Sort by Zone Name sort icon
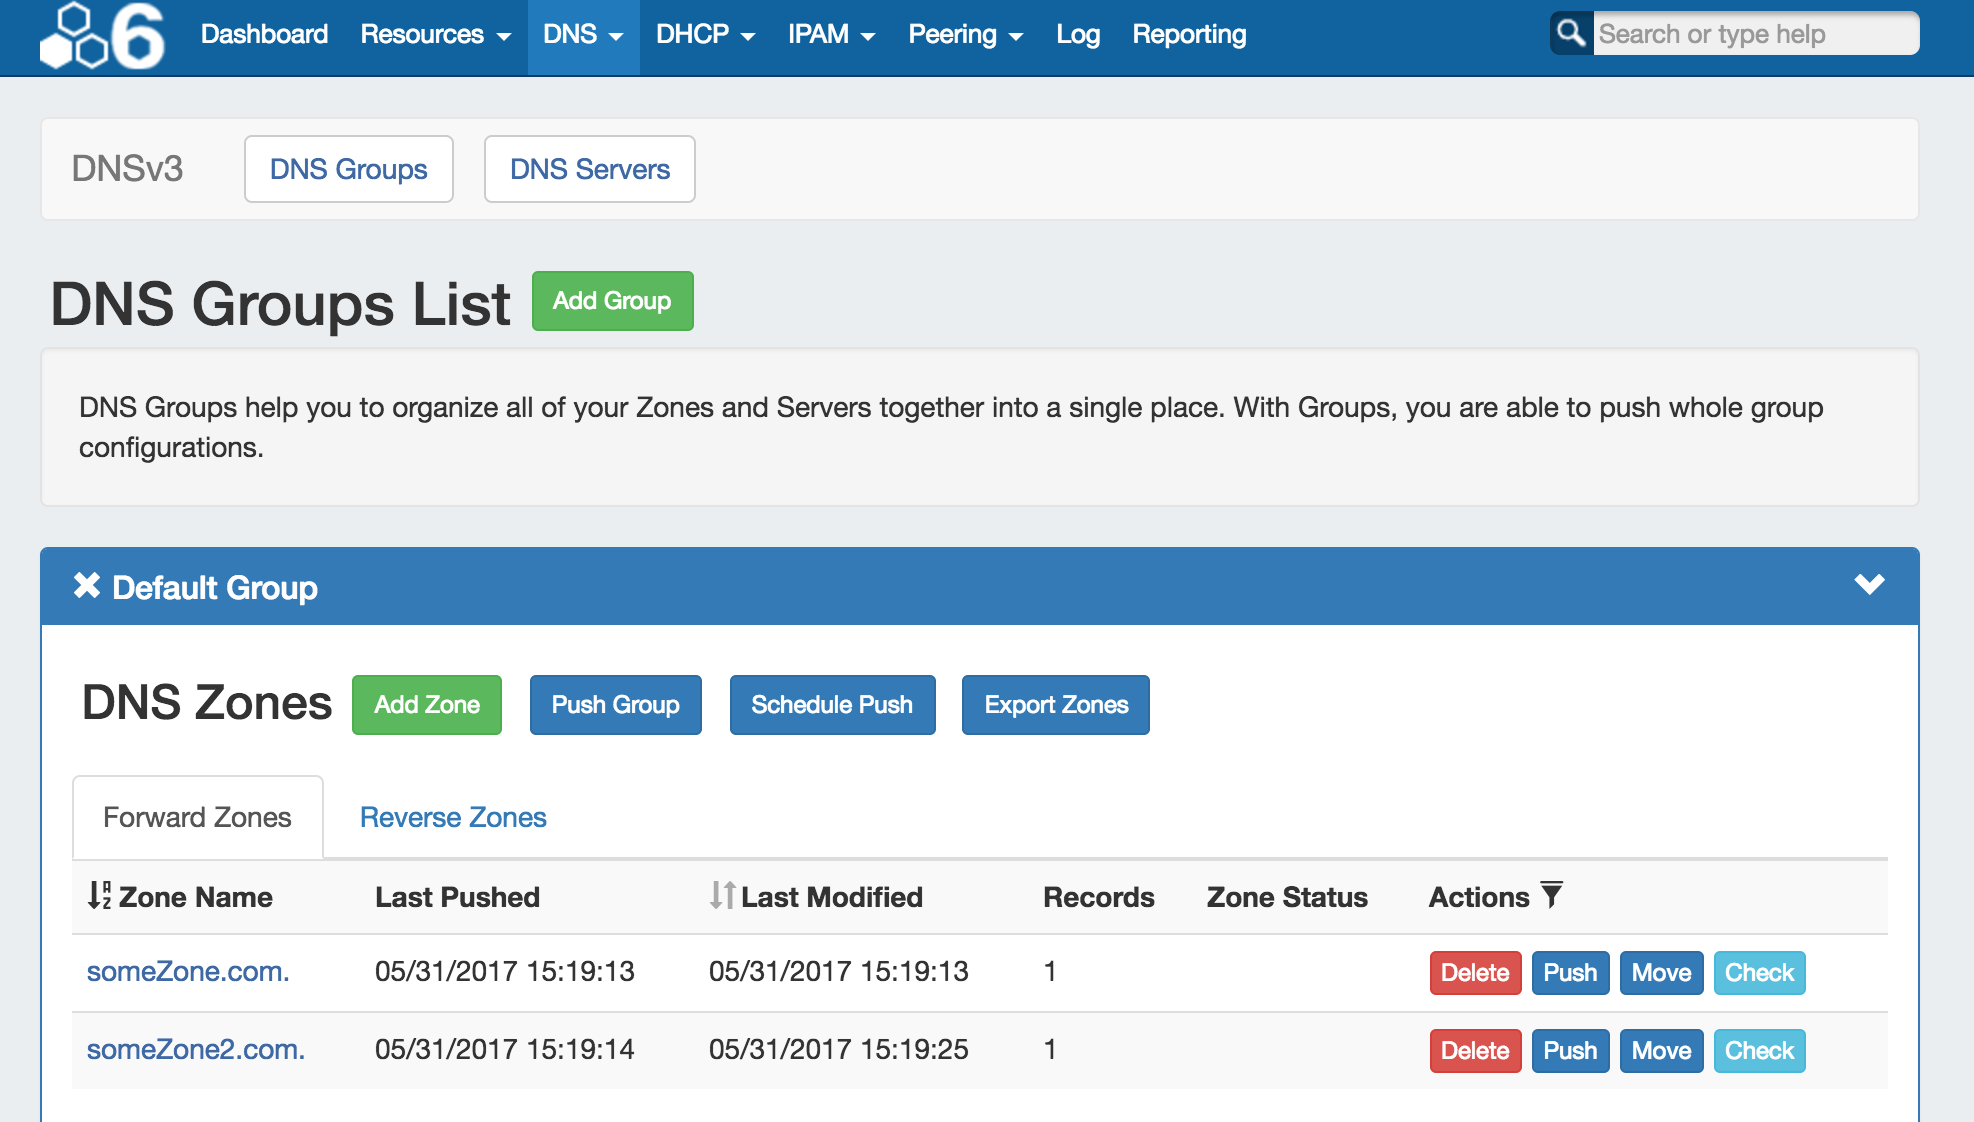Viewport: 1974px width, 1122px height. point(99,895)
